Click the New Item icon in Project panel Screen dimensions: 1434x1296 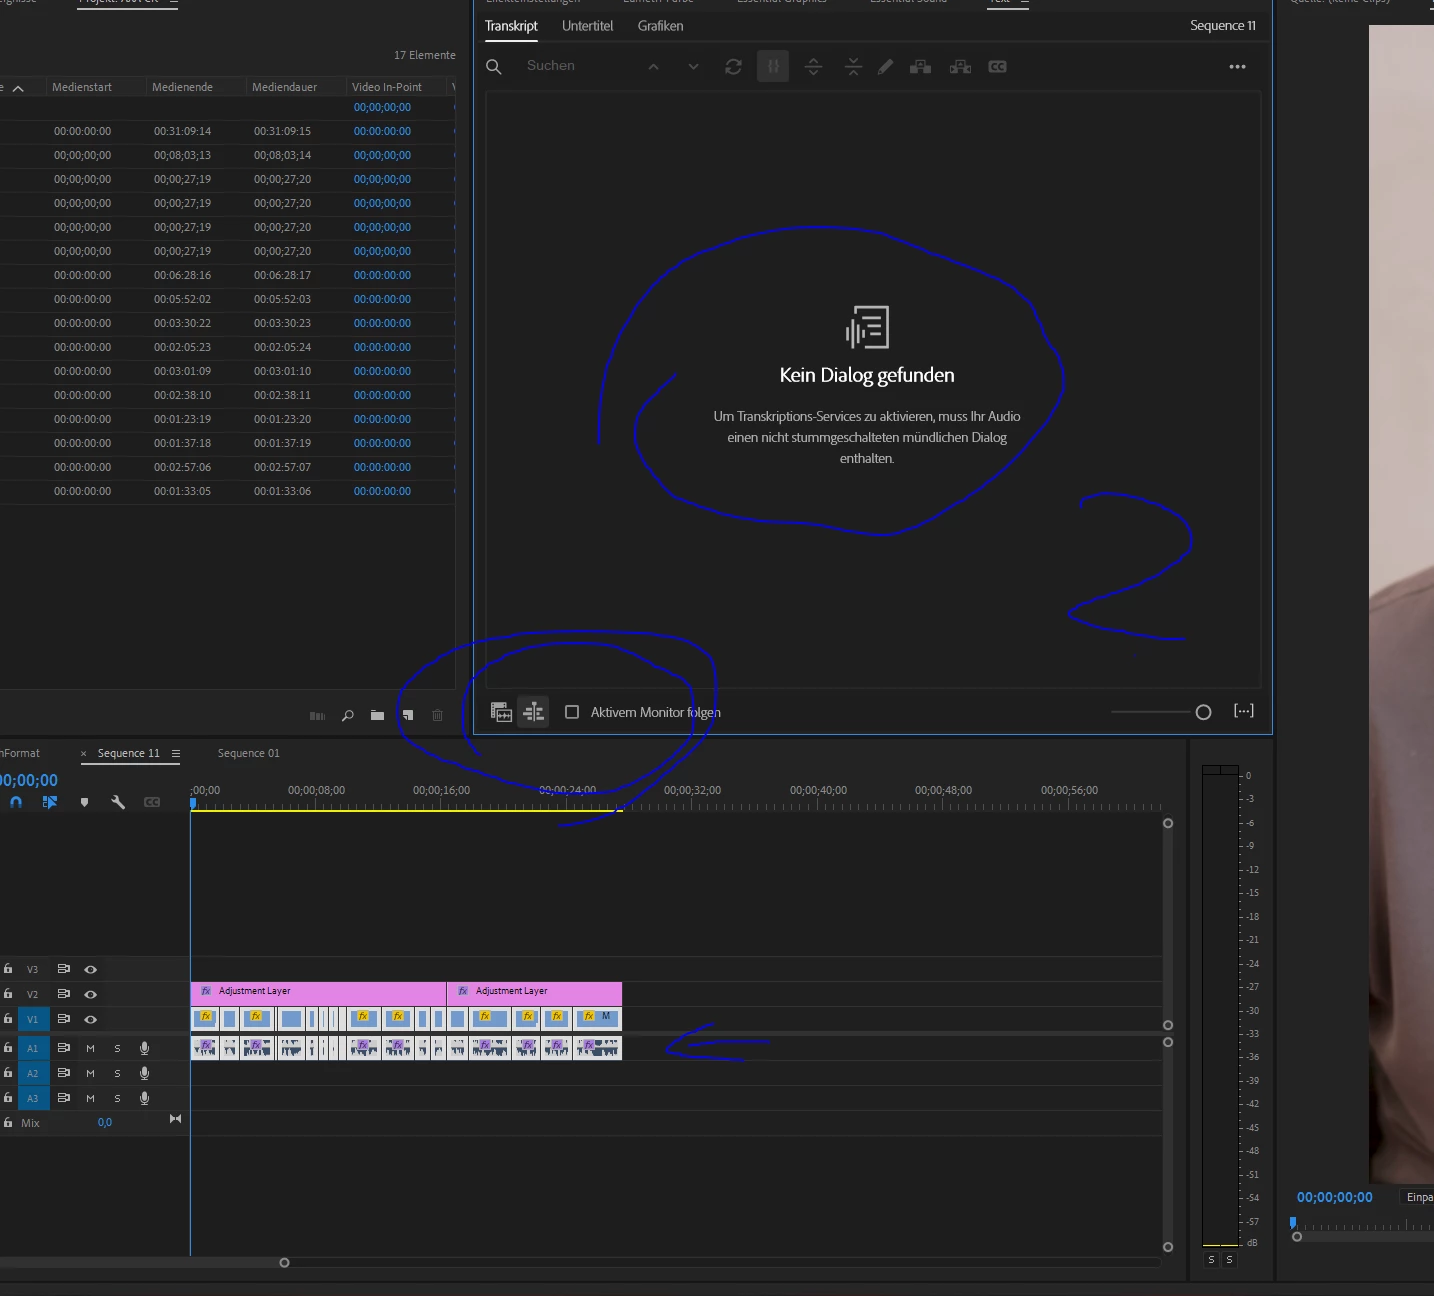pyautogui.click(x=407, y=716)
